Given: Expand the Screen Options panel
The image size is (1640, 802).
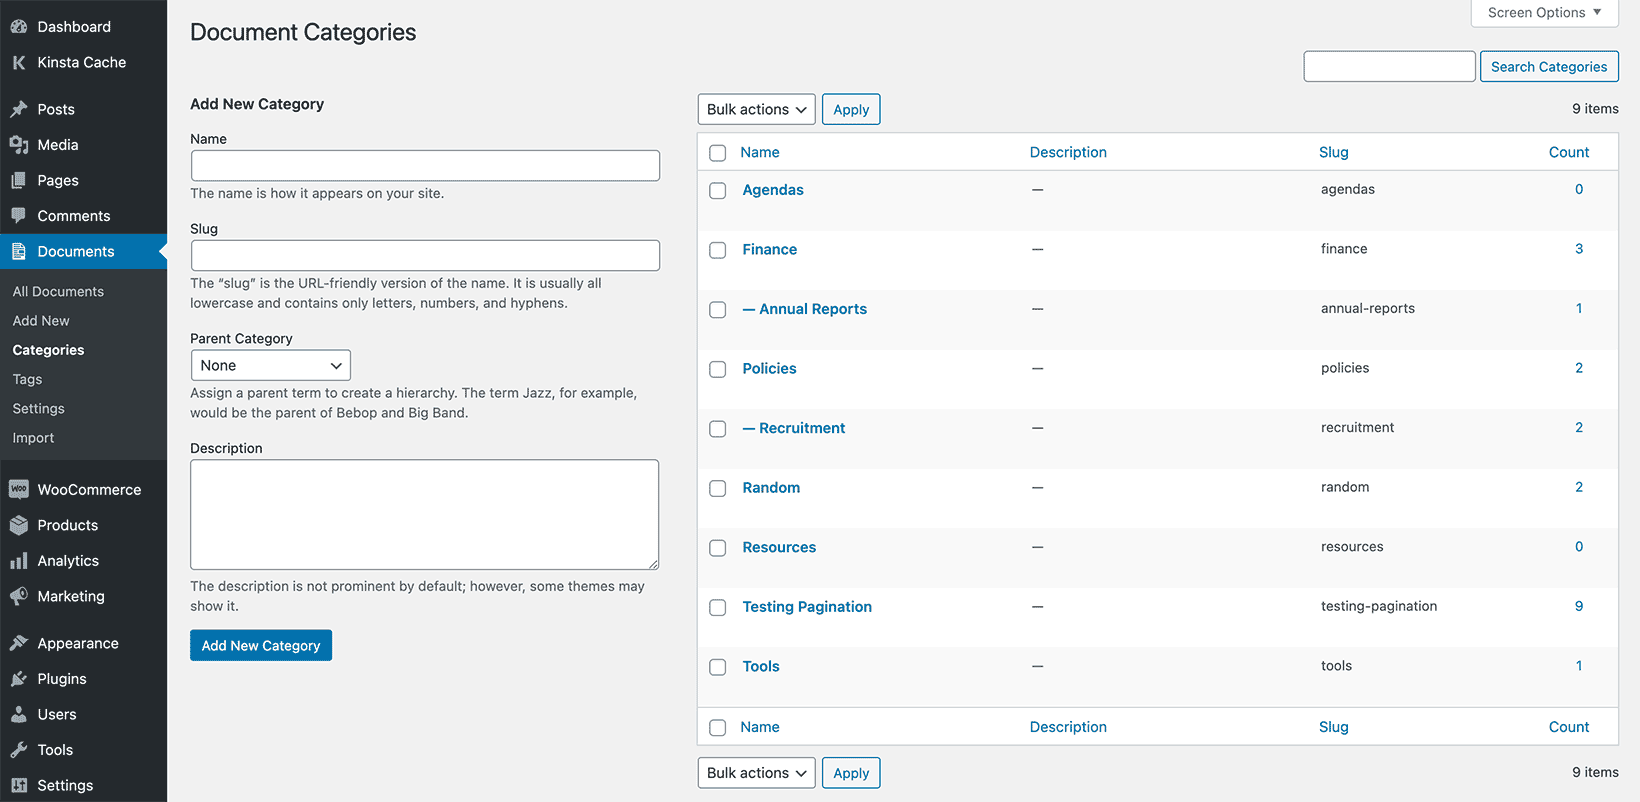Looking at the screenshot, I should point(1544,13).
